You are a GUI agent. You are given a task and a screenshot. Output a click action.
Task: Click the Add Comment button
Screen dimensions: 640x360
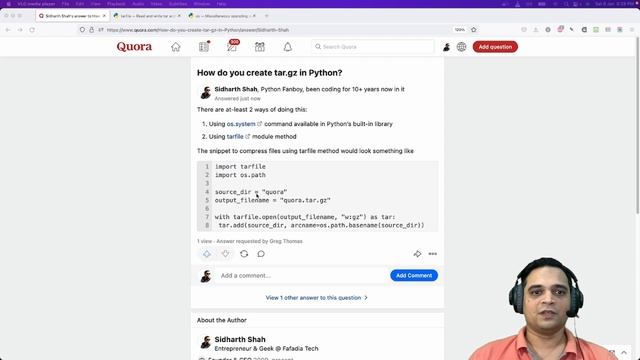click(414, 276)
